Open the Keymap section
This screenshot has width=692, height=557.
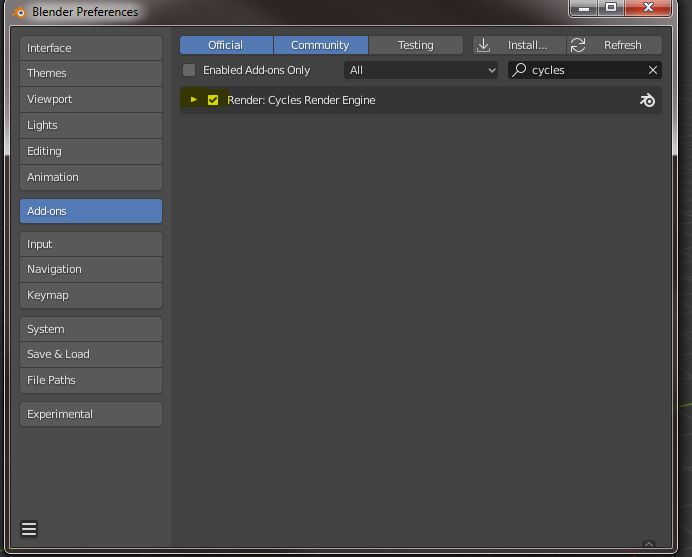[x=91, y=295]
